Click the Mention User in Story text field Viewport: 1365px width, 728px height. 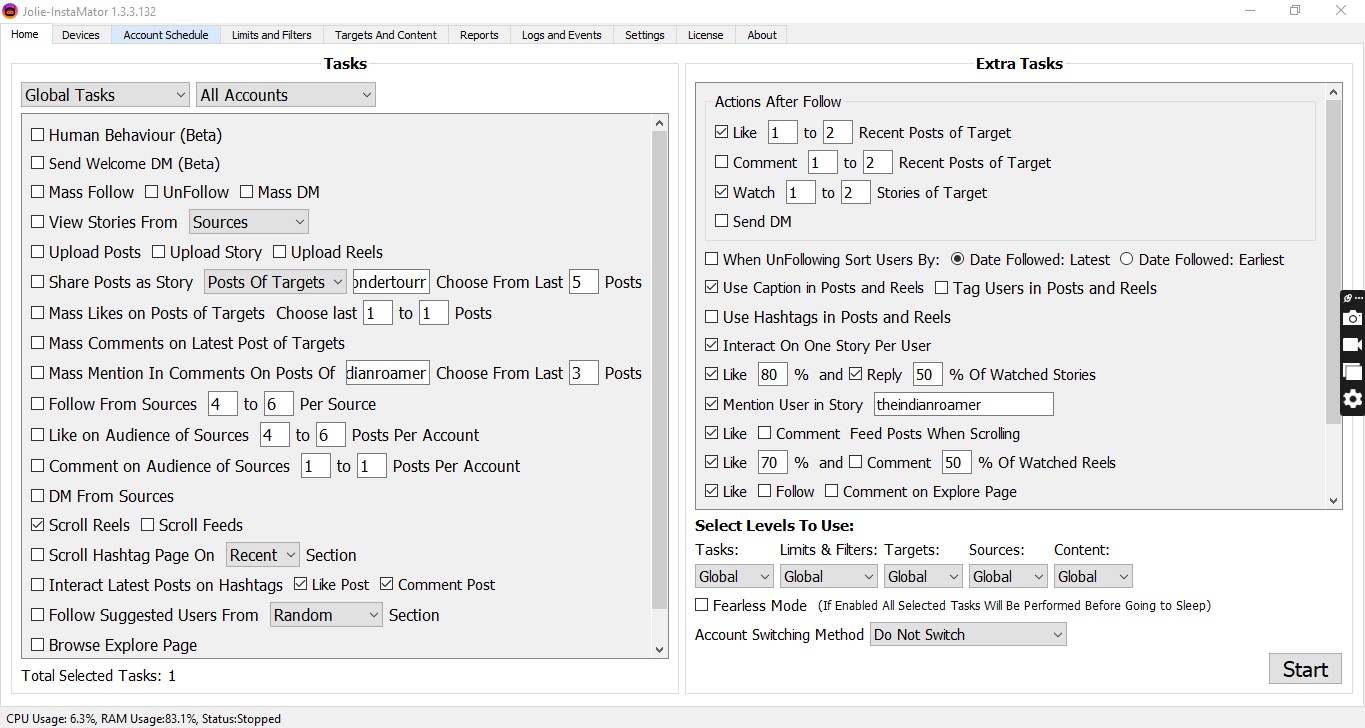click(962, 404)
